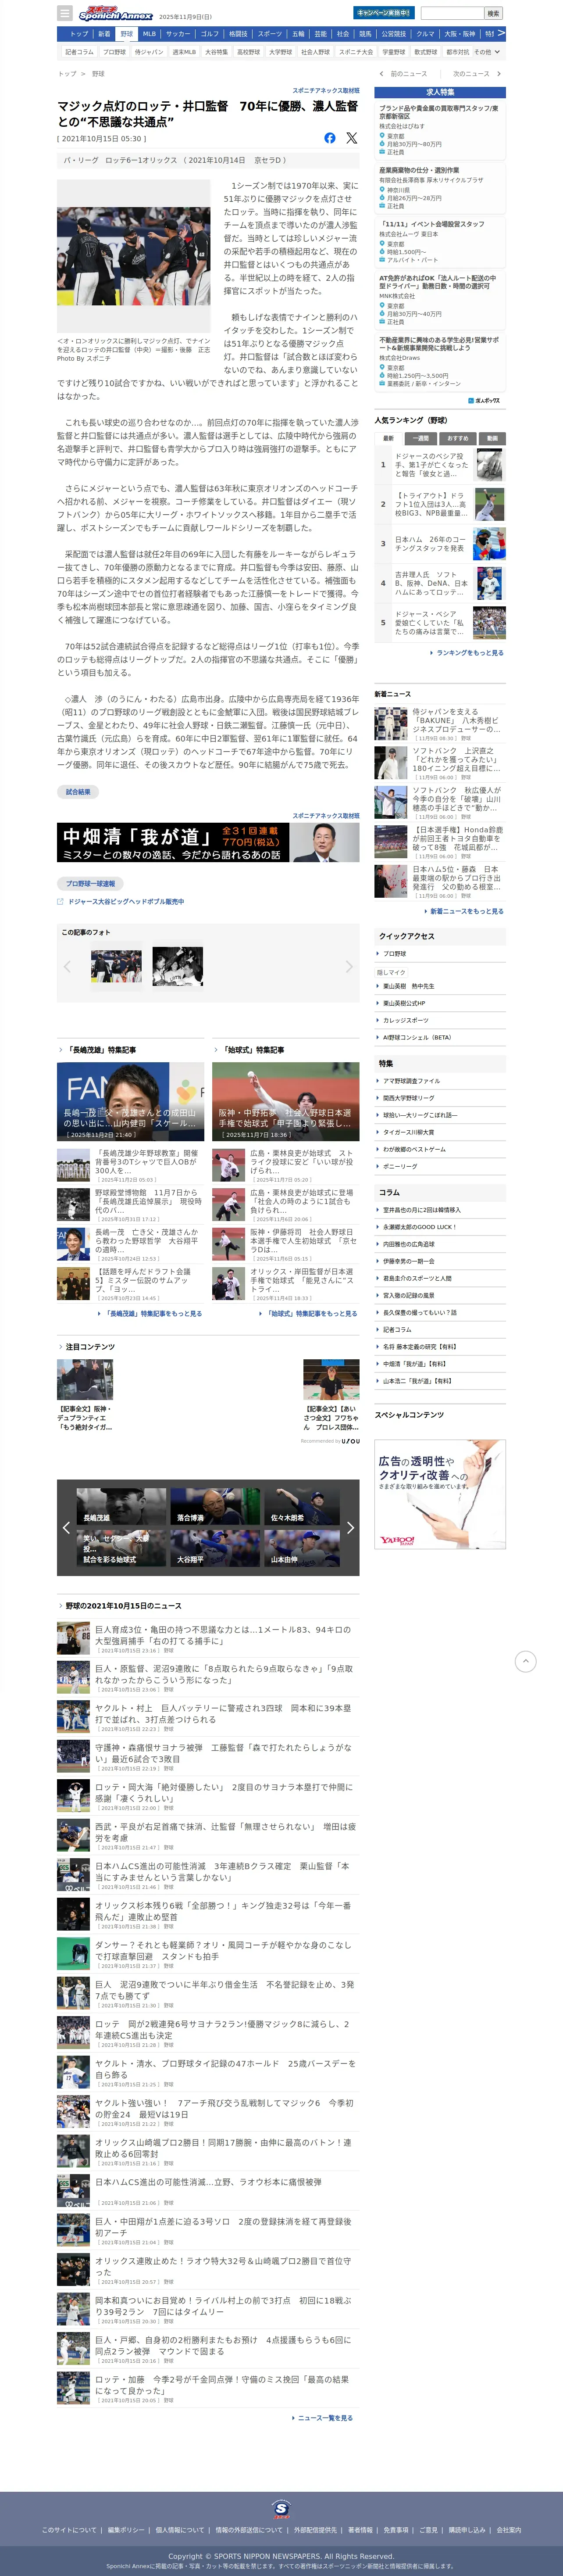This screenshot has width=563, height=2576.
Task: Click the Sponichi Annex logo
Action: 116,14
